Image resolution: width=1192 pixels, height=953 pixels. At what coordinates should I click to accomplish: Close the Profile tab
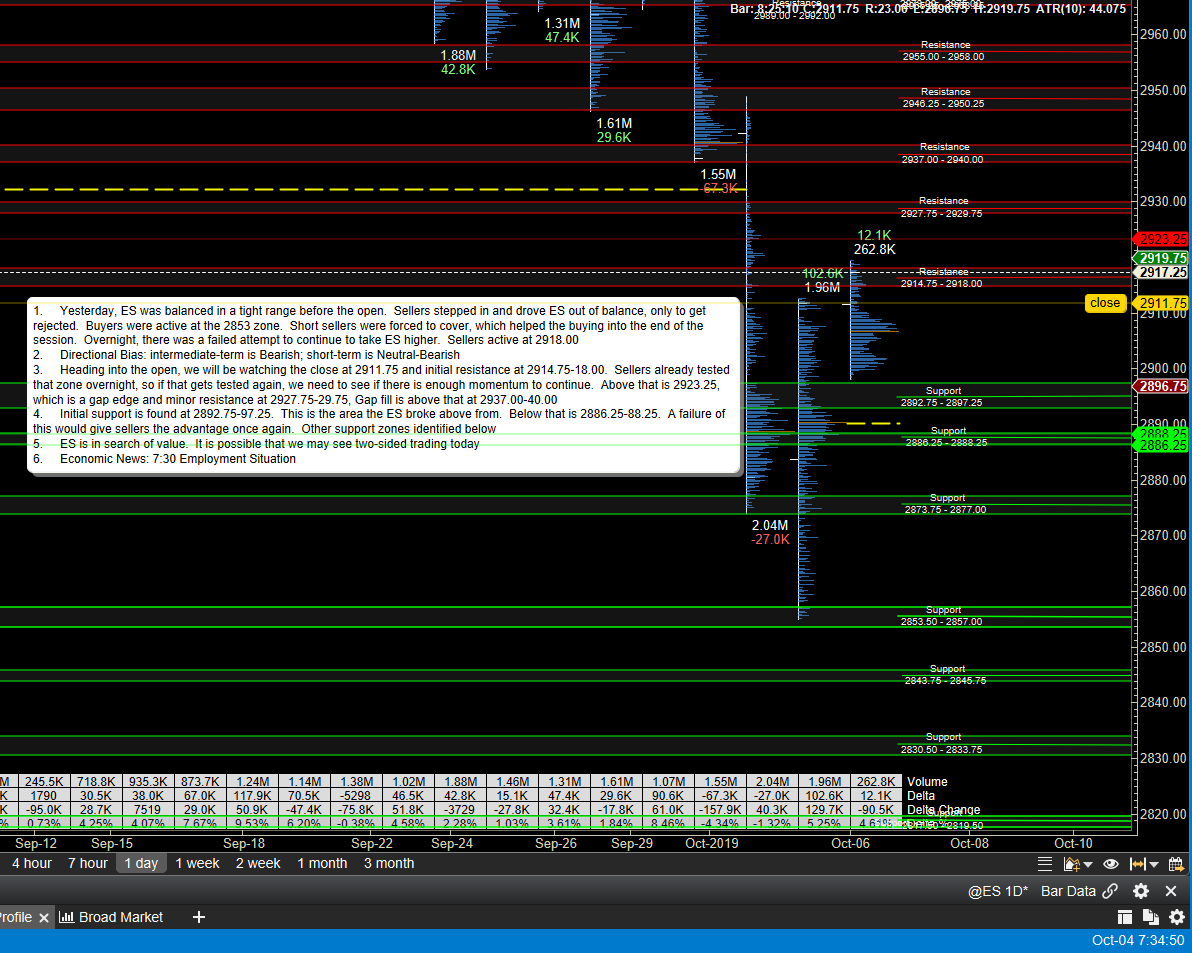point(44,918)
